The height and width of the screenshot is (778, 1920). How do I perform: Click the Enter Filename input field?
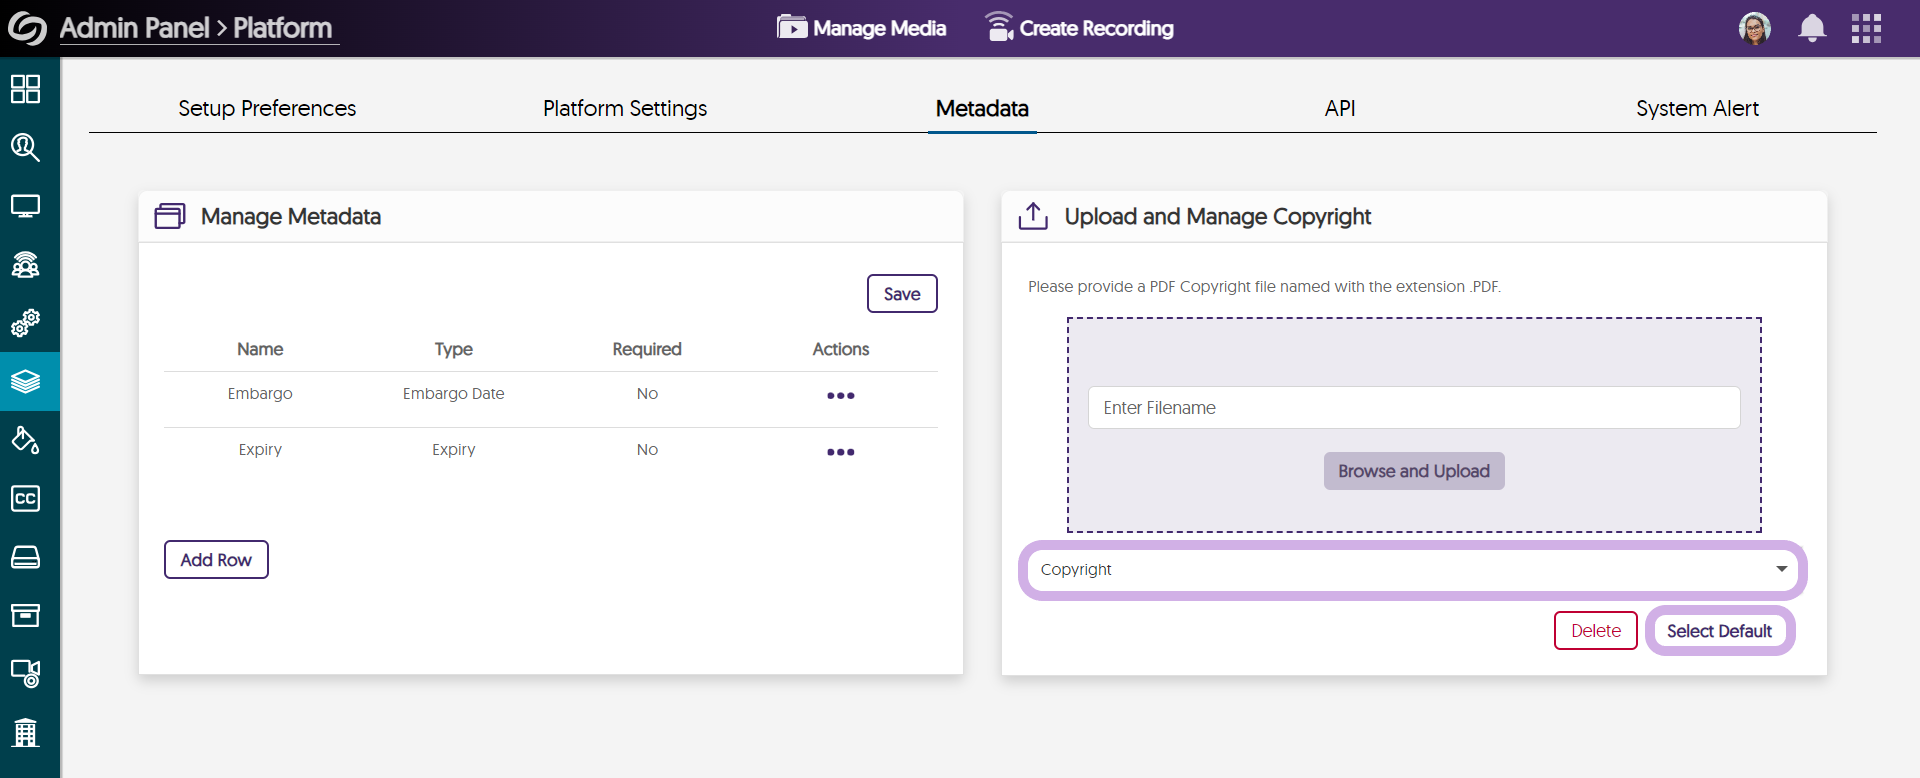tap(1414, 408)
